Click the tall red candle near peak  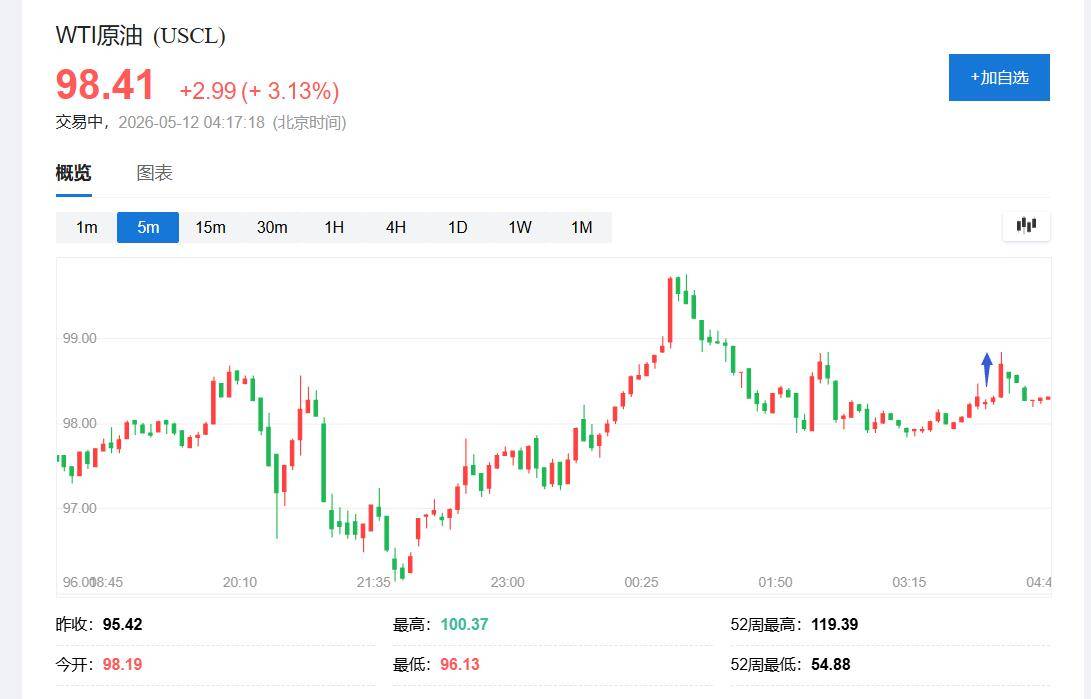(670, 311)
